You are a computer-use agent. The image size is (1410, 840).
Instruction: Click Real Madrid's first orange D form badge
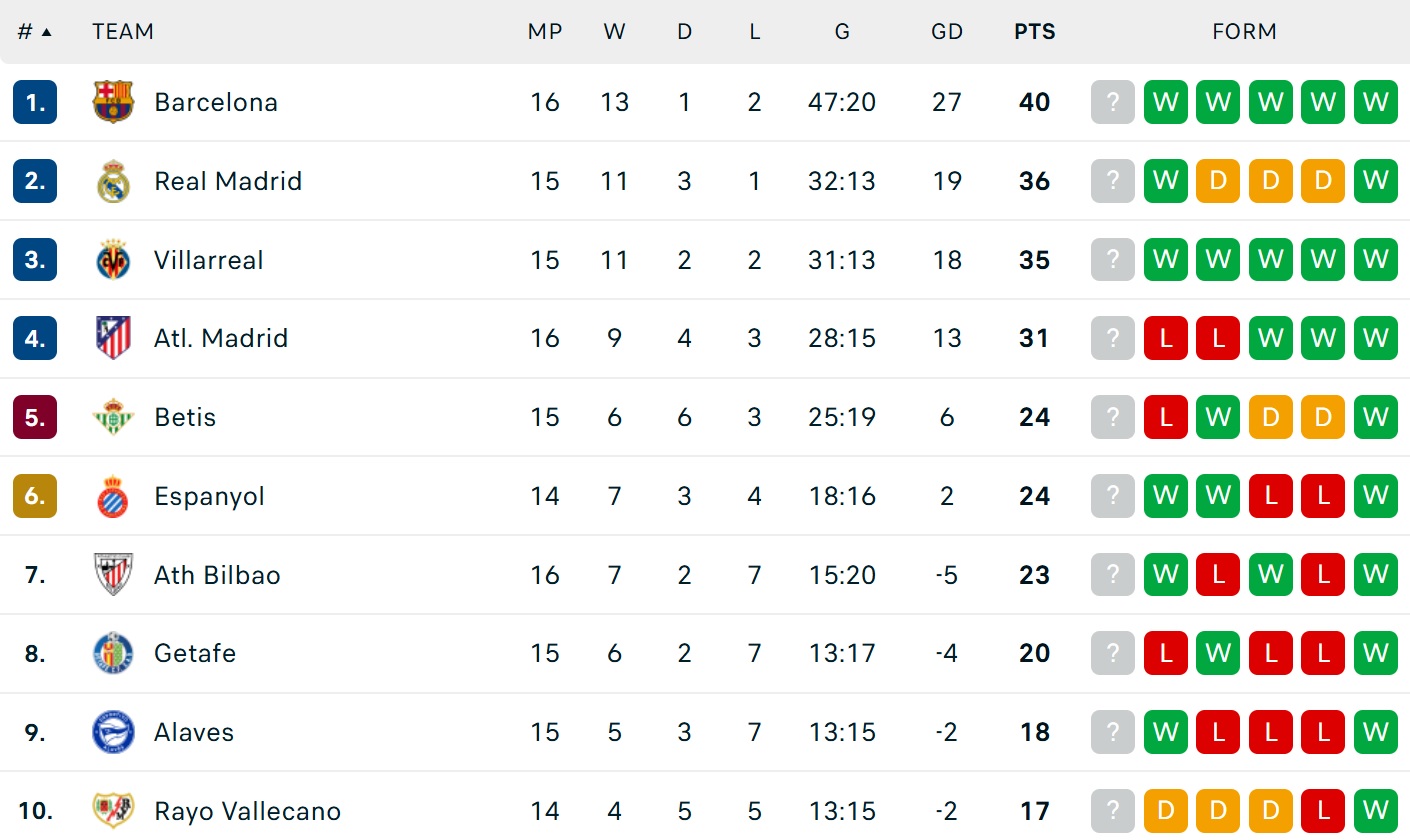(x=1218, y=181)
